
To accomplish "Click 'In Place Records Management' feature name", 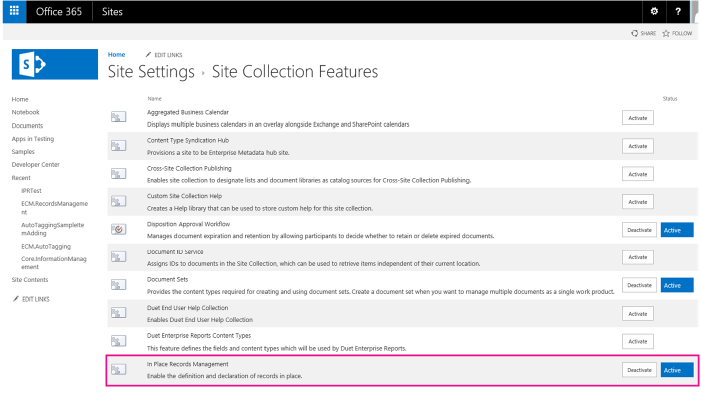I will pyautogui.click(x=187, y=364).
